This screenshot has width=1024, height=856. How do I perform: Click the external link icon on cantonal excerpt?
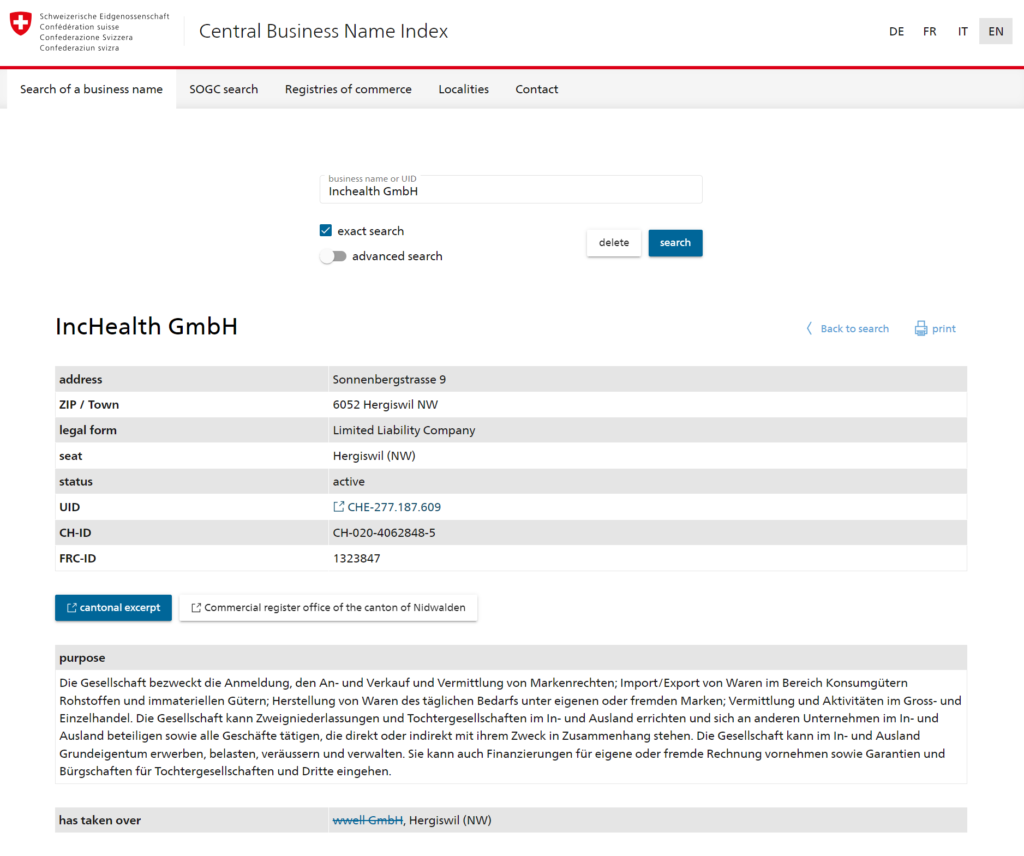[72, 608]
